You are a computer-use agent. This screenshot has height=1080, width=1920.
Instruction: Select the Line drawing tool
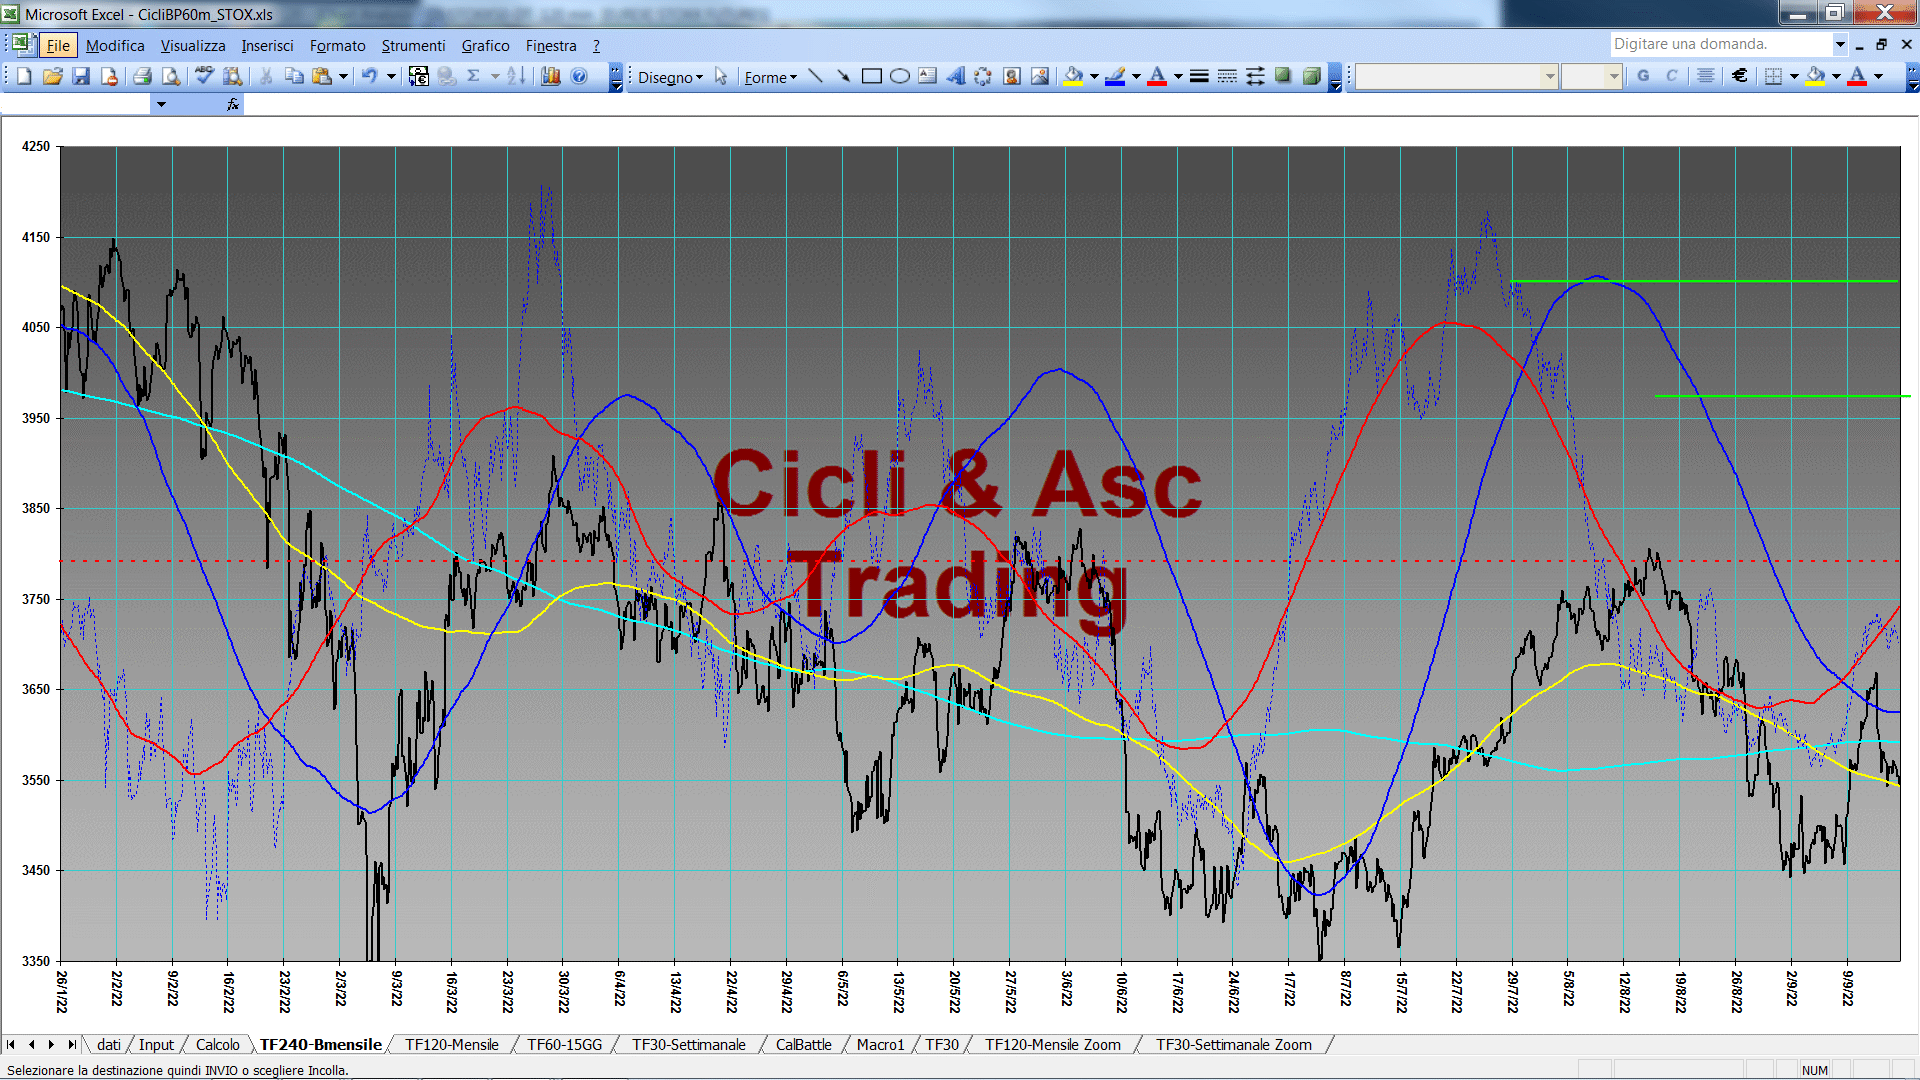(x=816, y=76)
